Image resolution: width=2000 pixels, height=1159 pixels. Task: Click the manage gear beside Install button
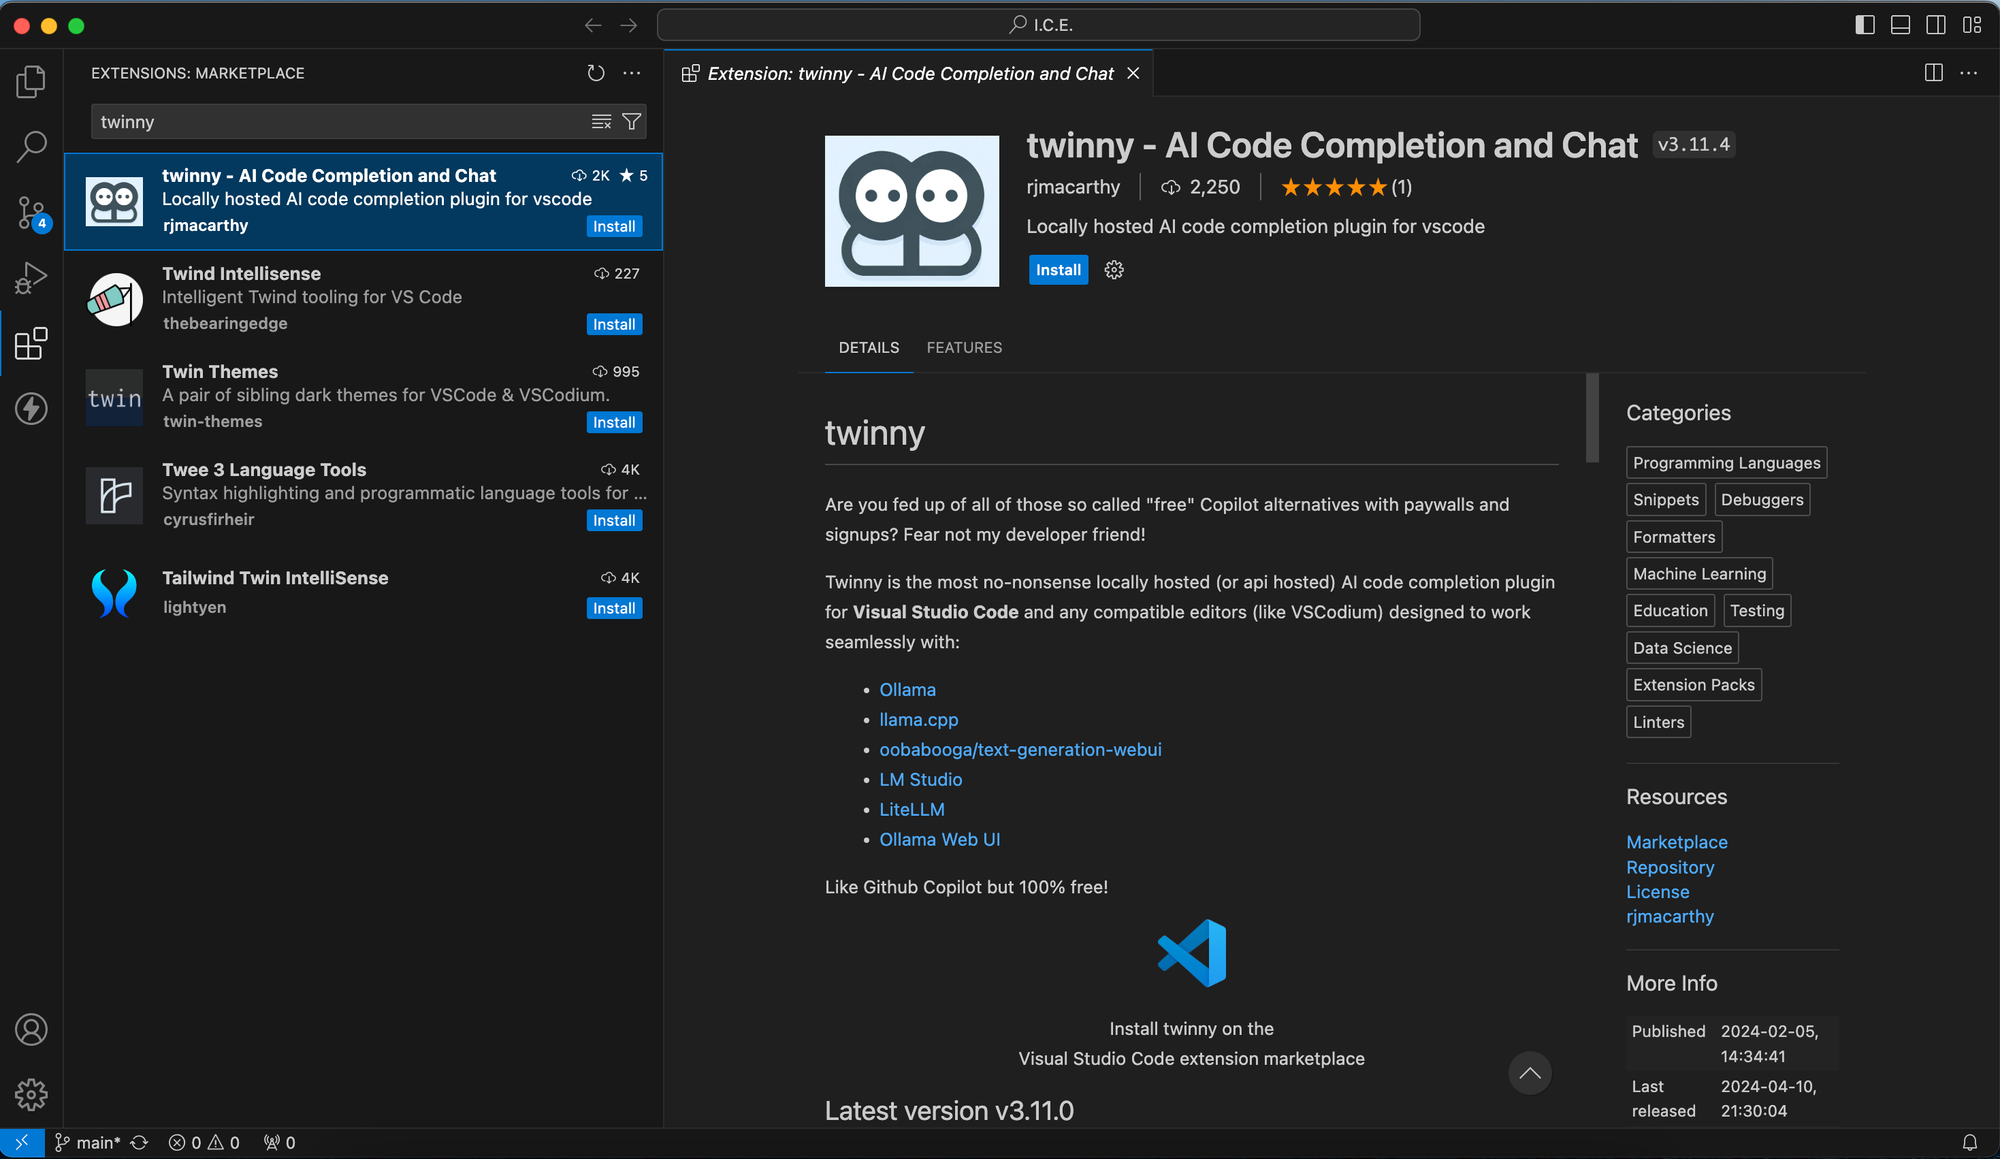[1114, 270]
